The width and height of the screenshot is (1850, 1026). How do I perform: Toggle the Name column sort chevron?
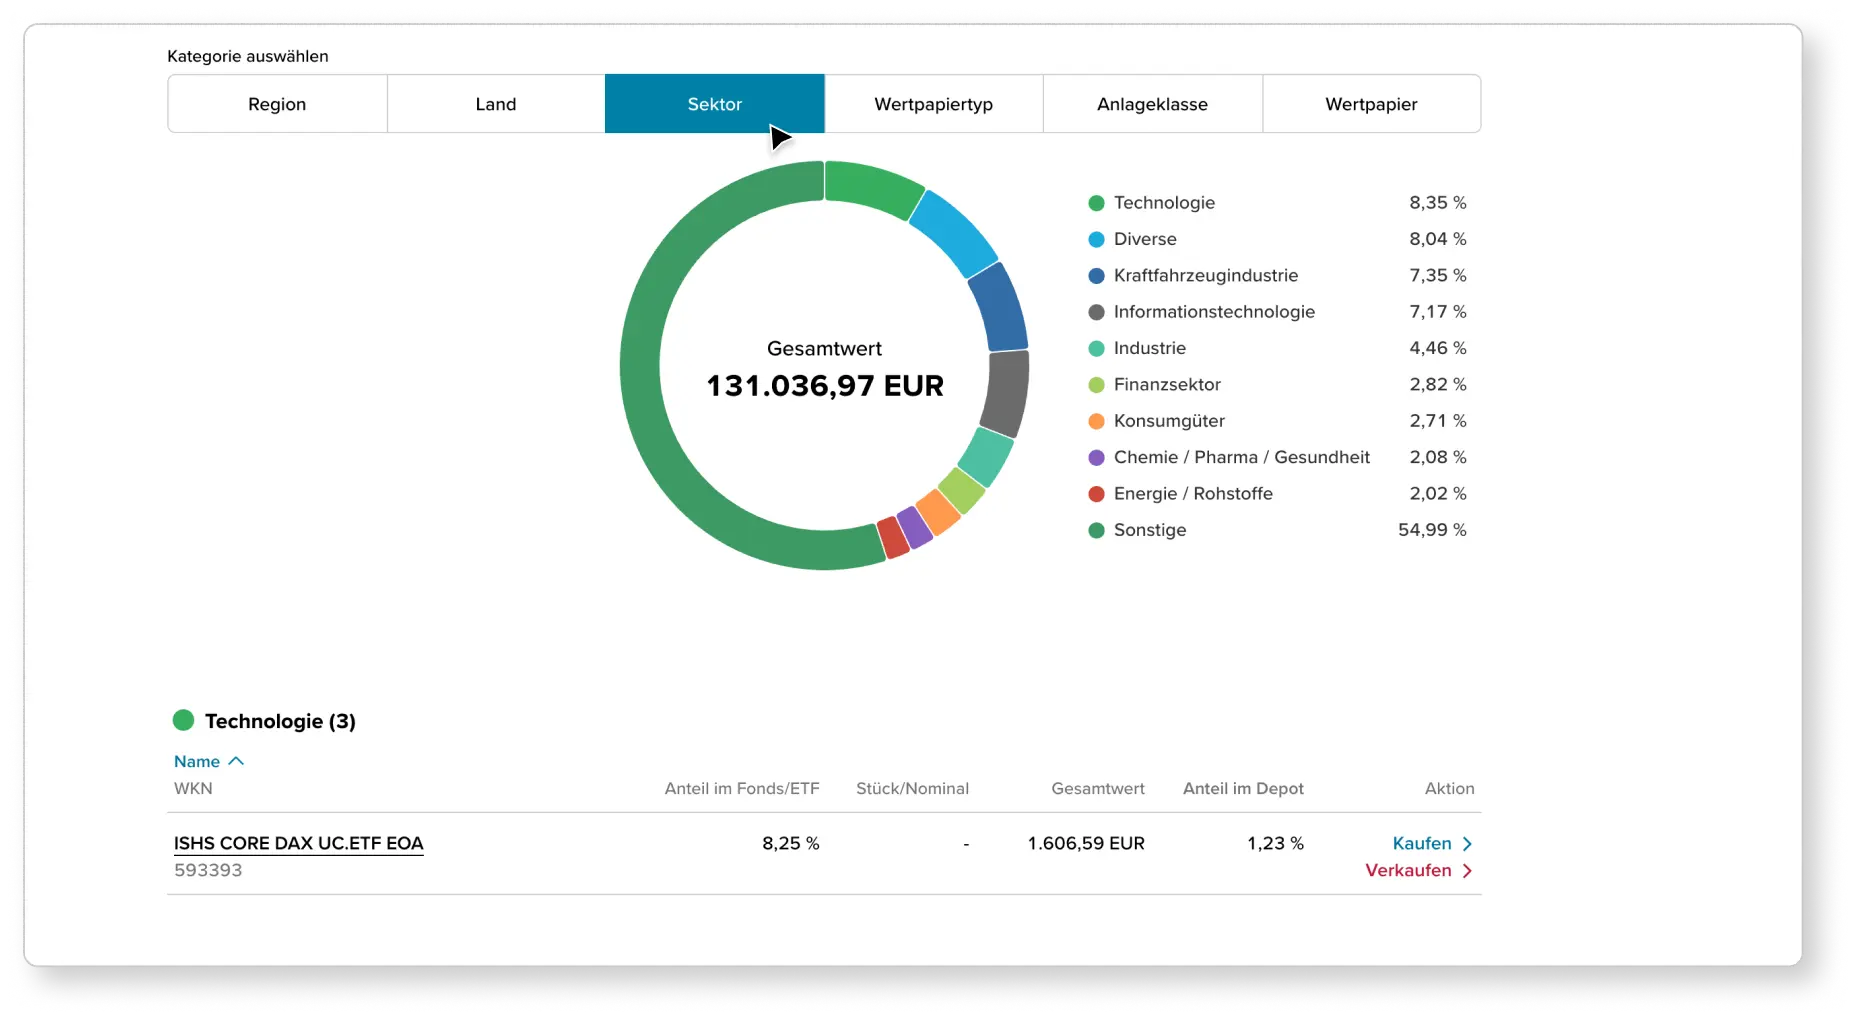tap(236, 761)
